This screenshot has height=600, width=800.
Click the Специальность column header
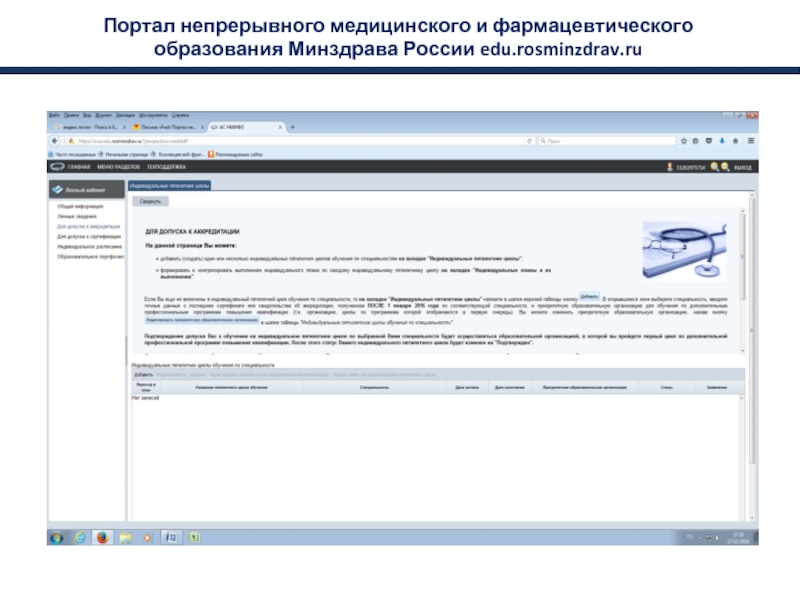click(x=374, y=387)
